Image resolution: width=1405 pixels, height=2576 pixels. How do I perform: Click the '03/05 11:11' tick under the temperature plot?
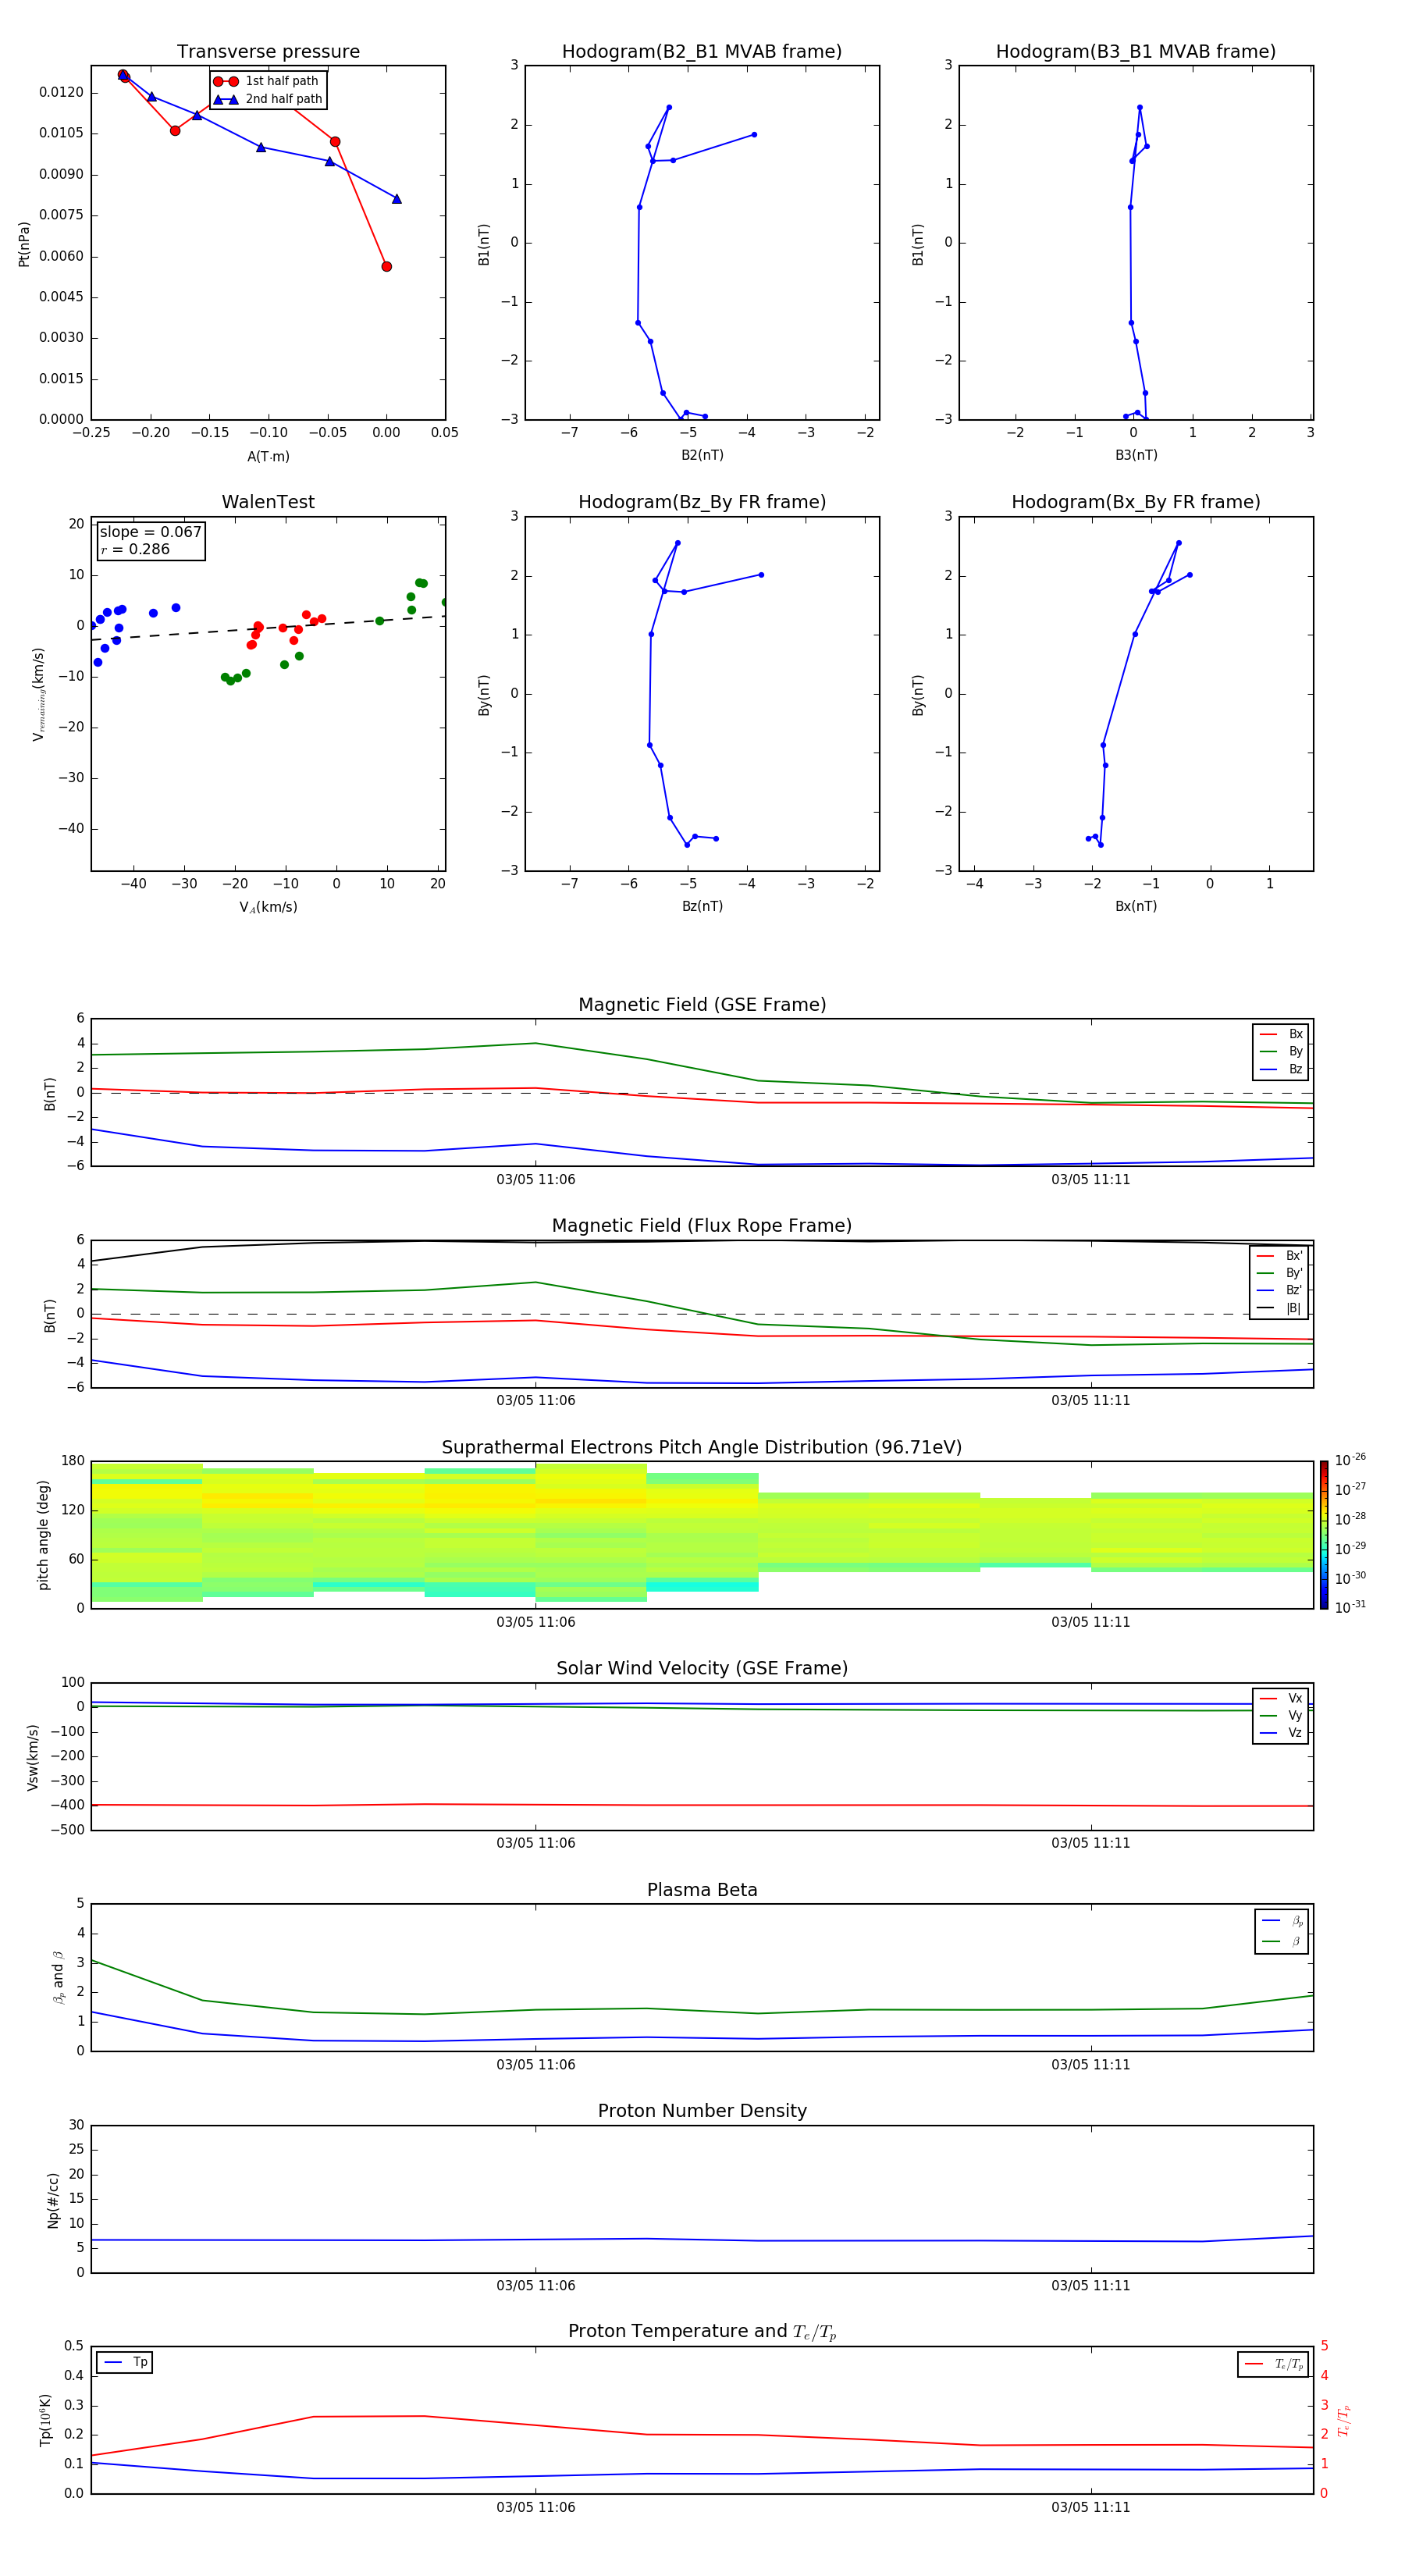(1091, 2507)
